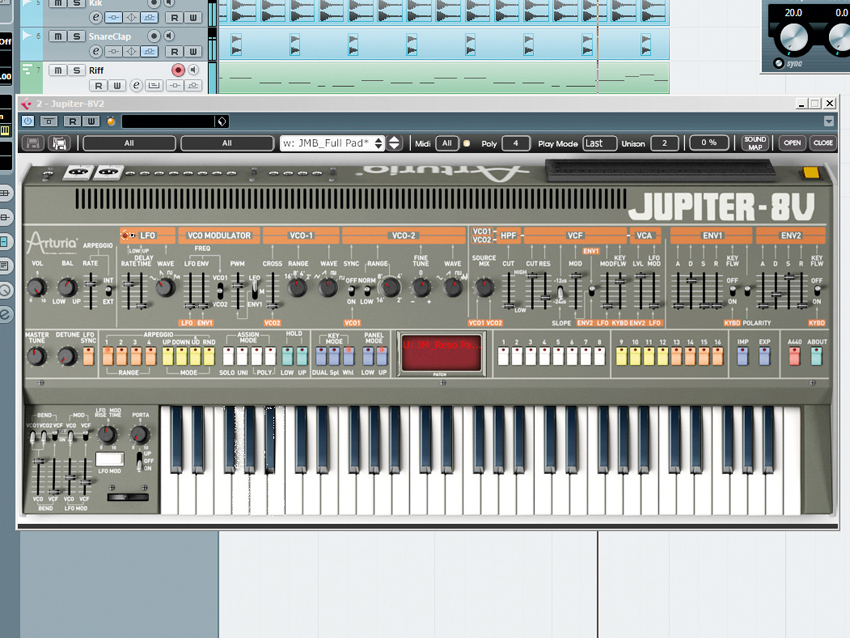
Task: Click the save-as multiple floppy icon
Action: pos(60,143)
